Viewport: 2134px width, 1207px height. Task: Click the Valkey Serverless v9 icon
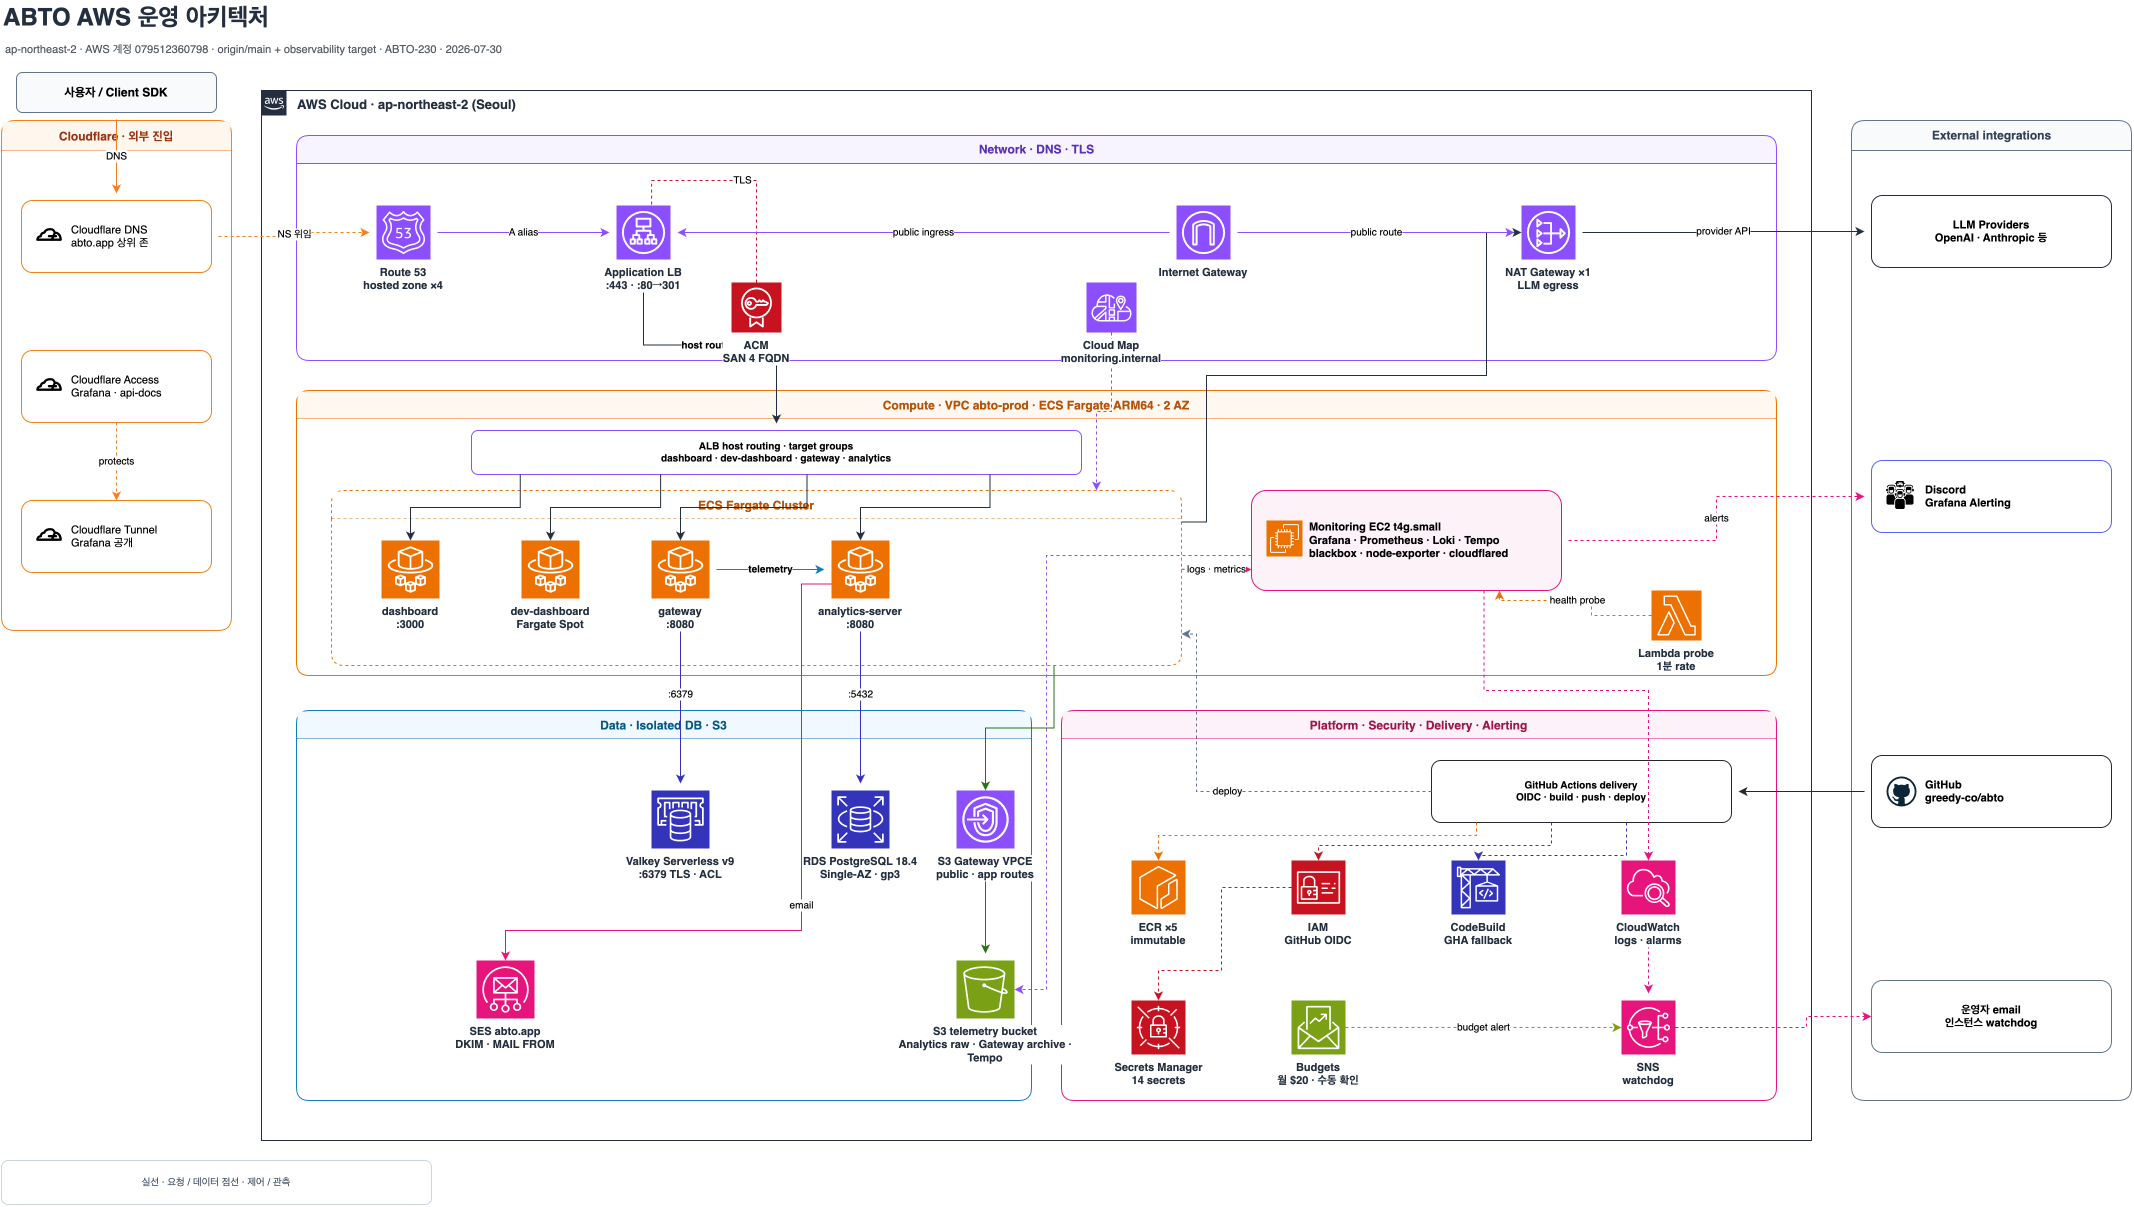click(x=680, y=820)
